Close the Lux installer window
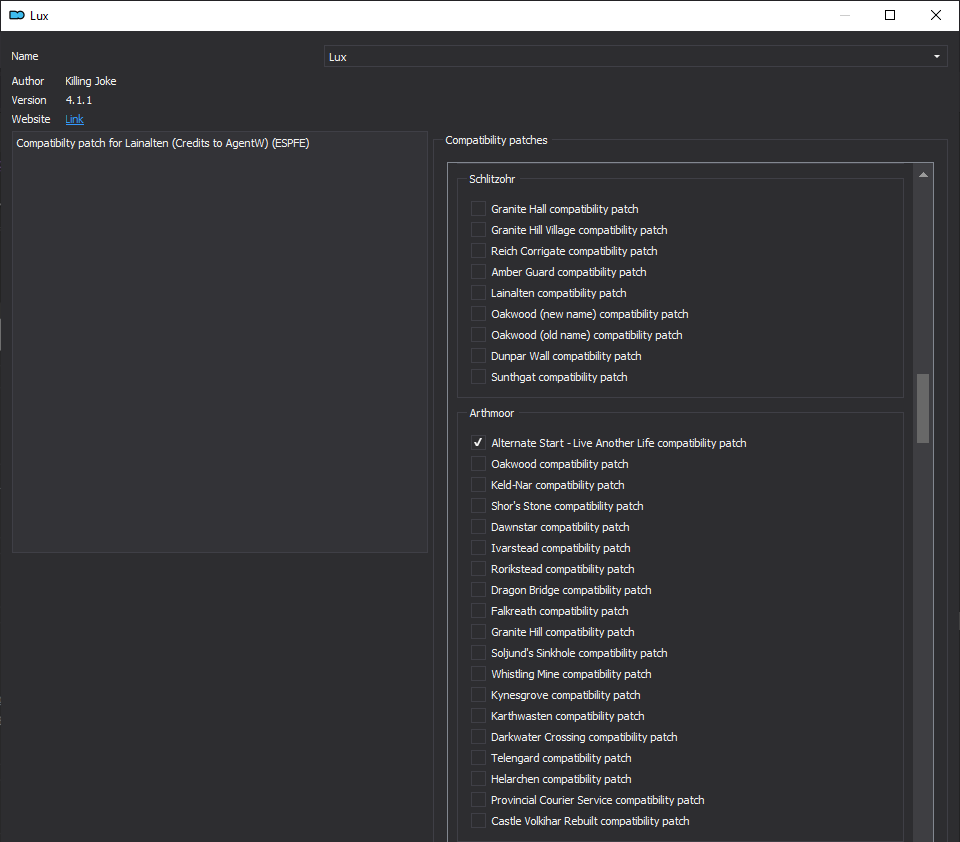The height and width of the screenshot is (842, 960). point(936,15)
